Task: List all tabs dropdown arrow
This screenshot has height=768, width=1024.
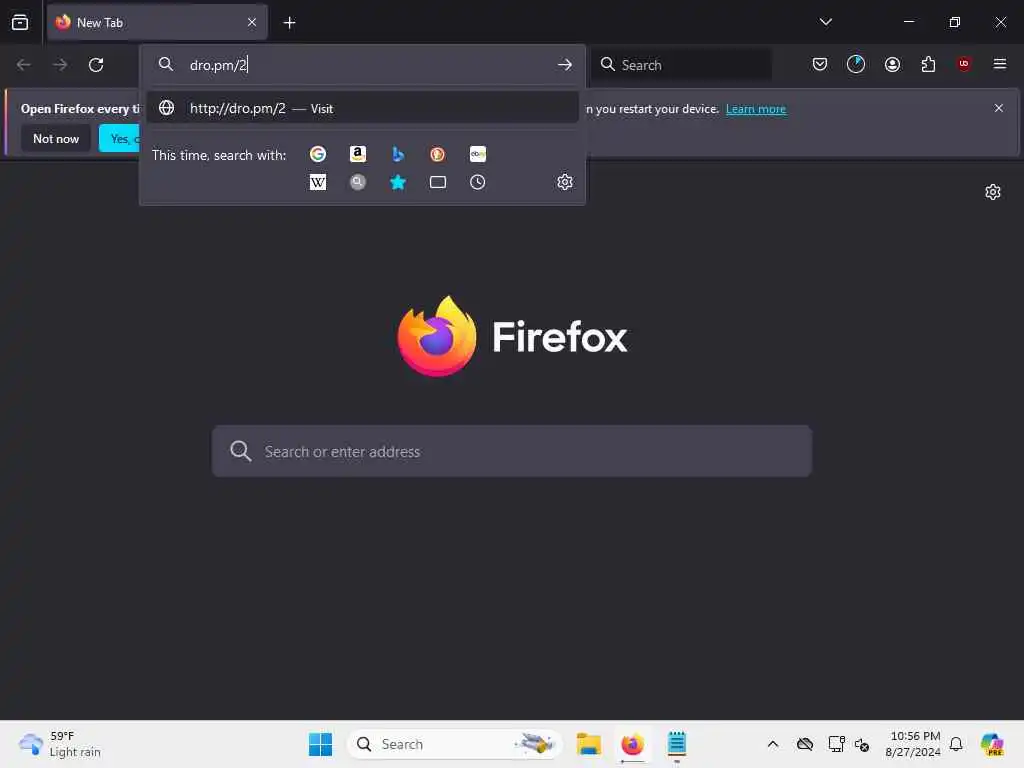Action: (825, 22)
